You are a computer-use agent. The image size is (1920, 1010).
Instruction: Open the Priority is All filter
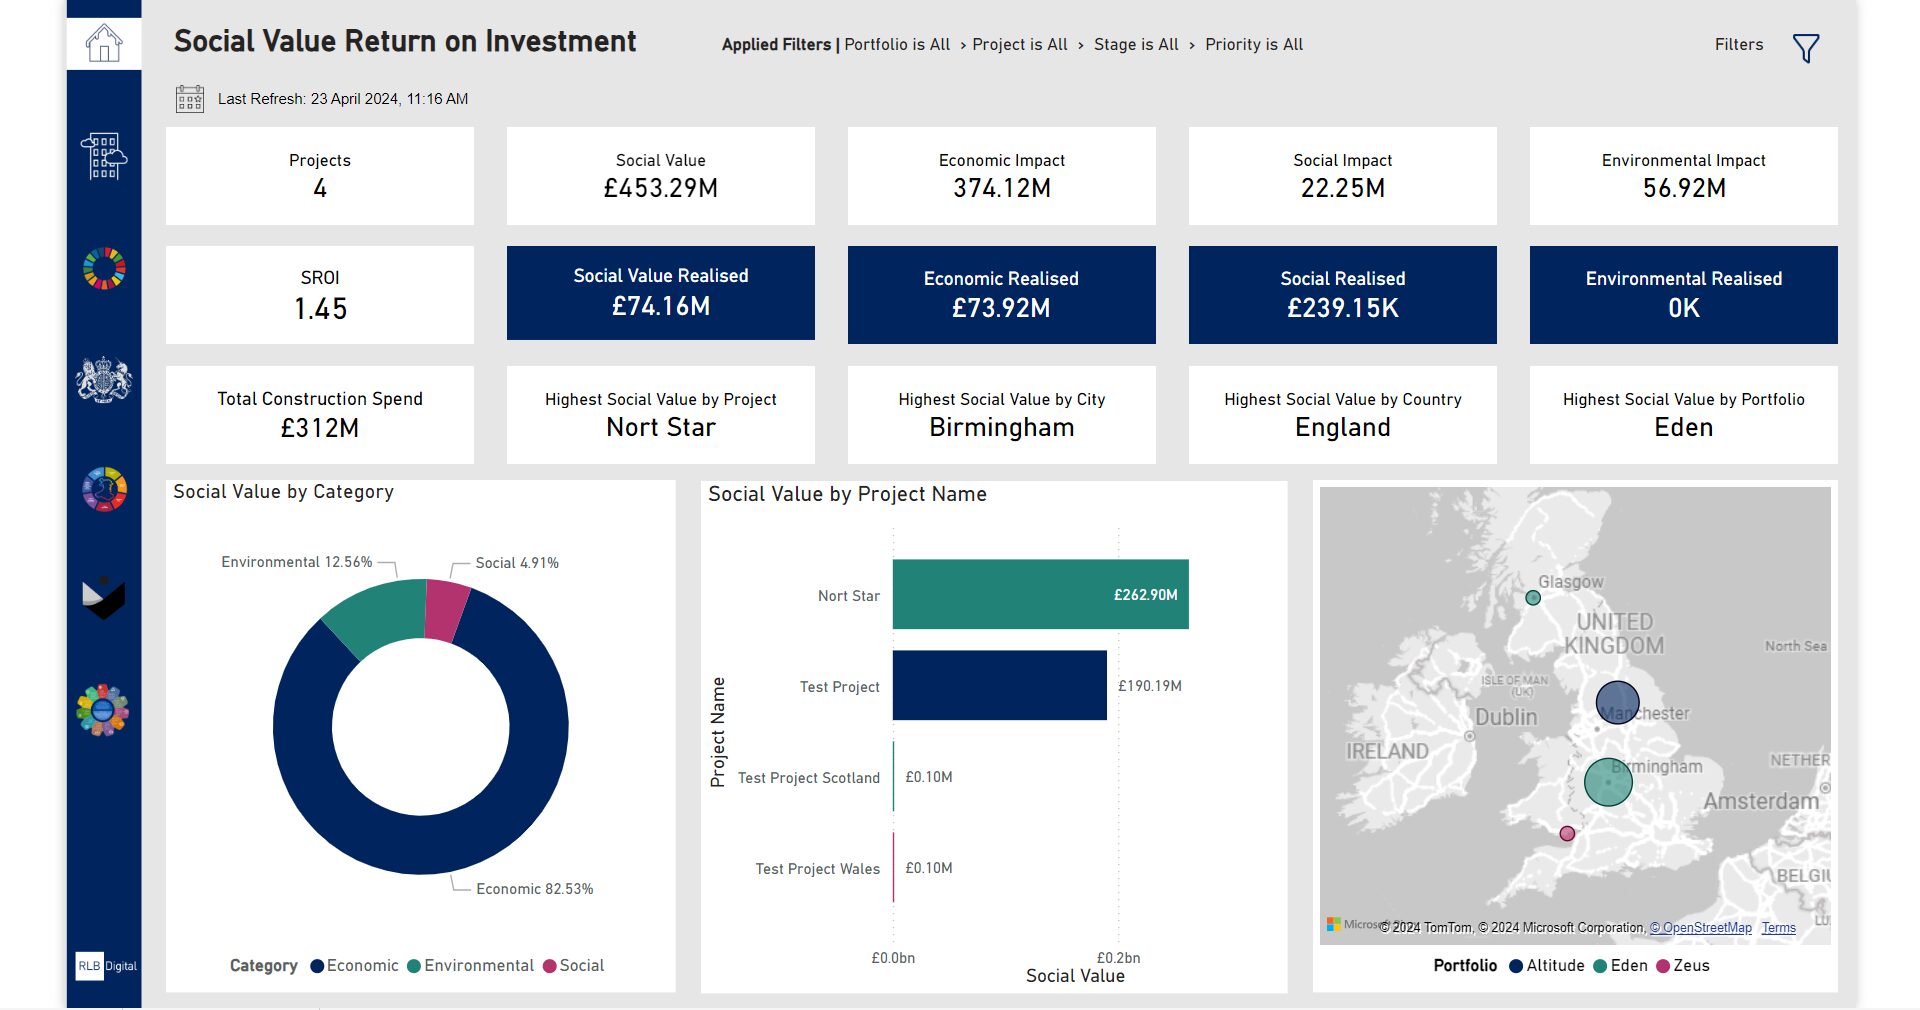click(1253, 44)
